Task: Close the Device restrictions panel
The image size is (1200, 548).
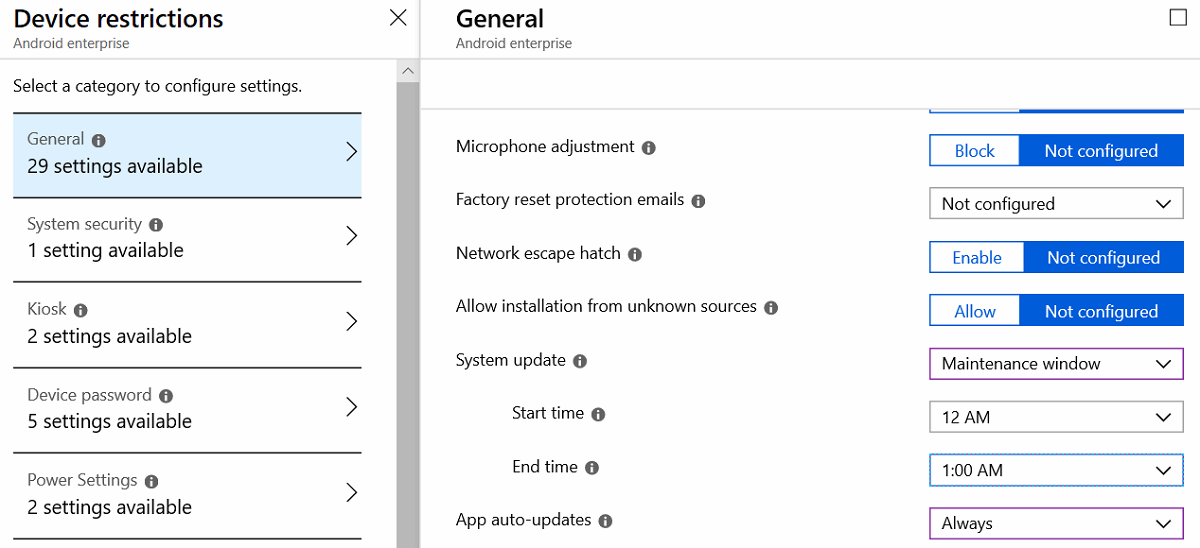Action: click(398, 18)
